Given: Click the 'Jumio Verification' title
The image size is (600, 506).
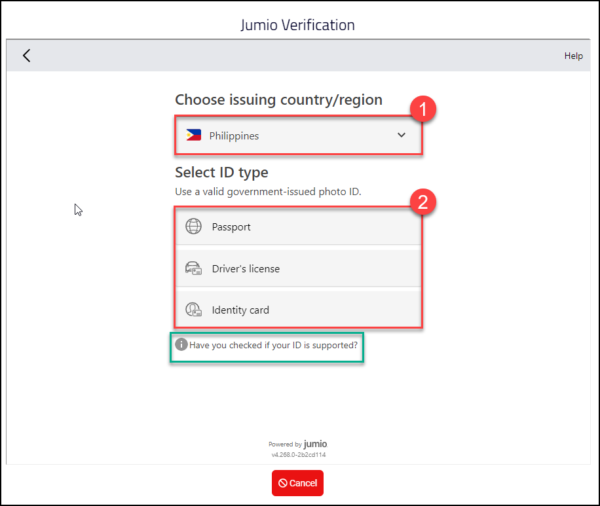Looking at the screenshot, I should point(298,25).
